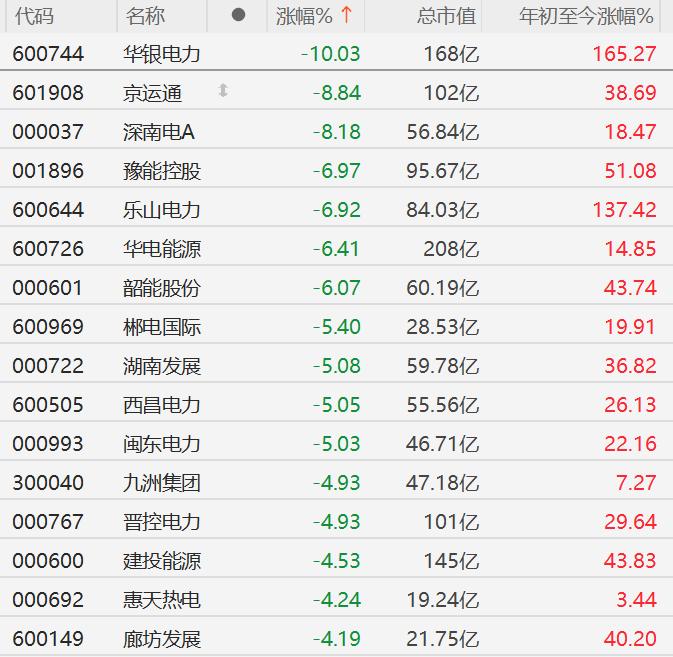Click the sort arrow beside 涨幅%
This screenshot has width=673, height=657.
[x=346, y=15]
